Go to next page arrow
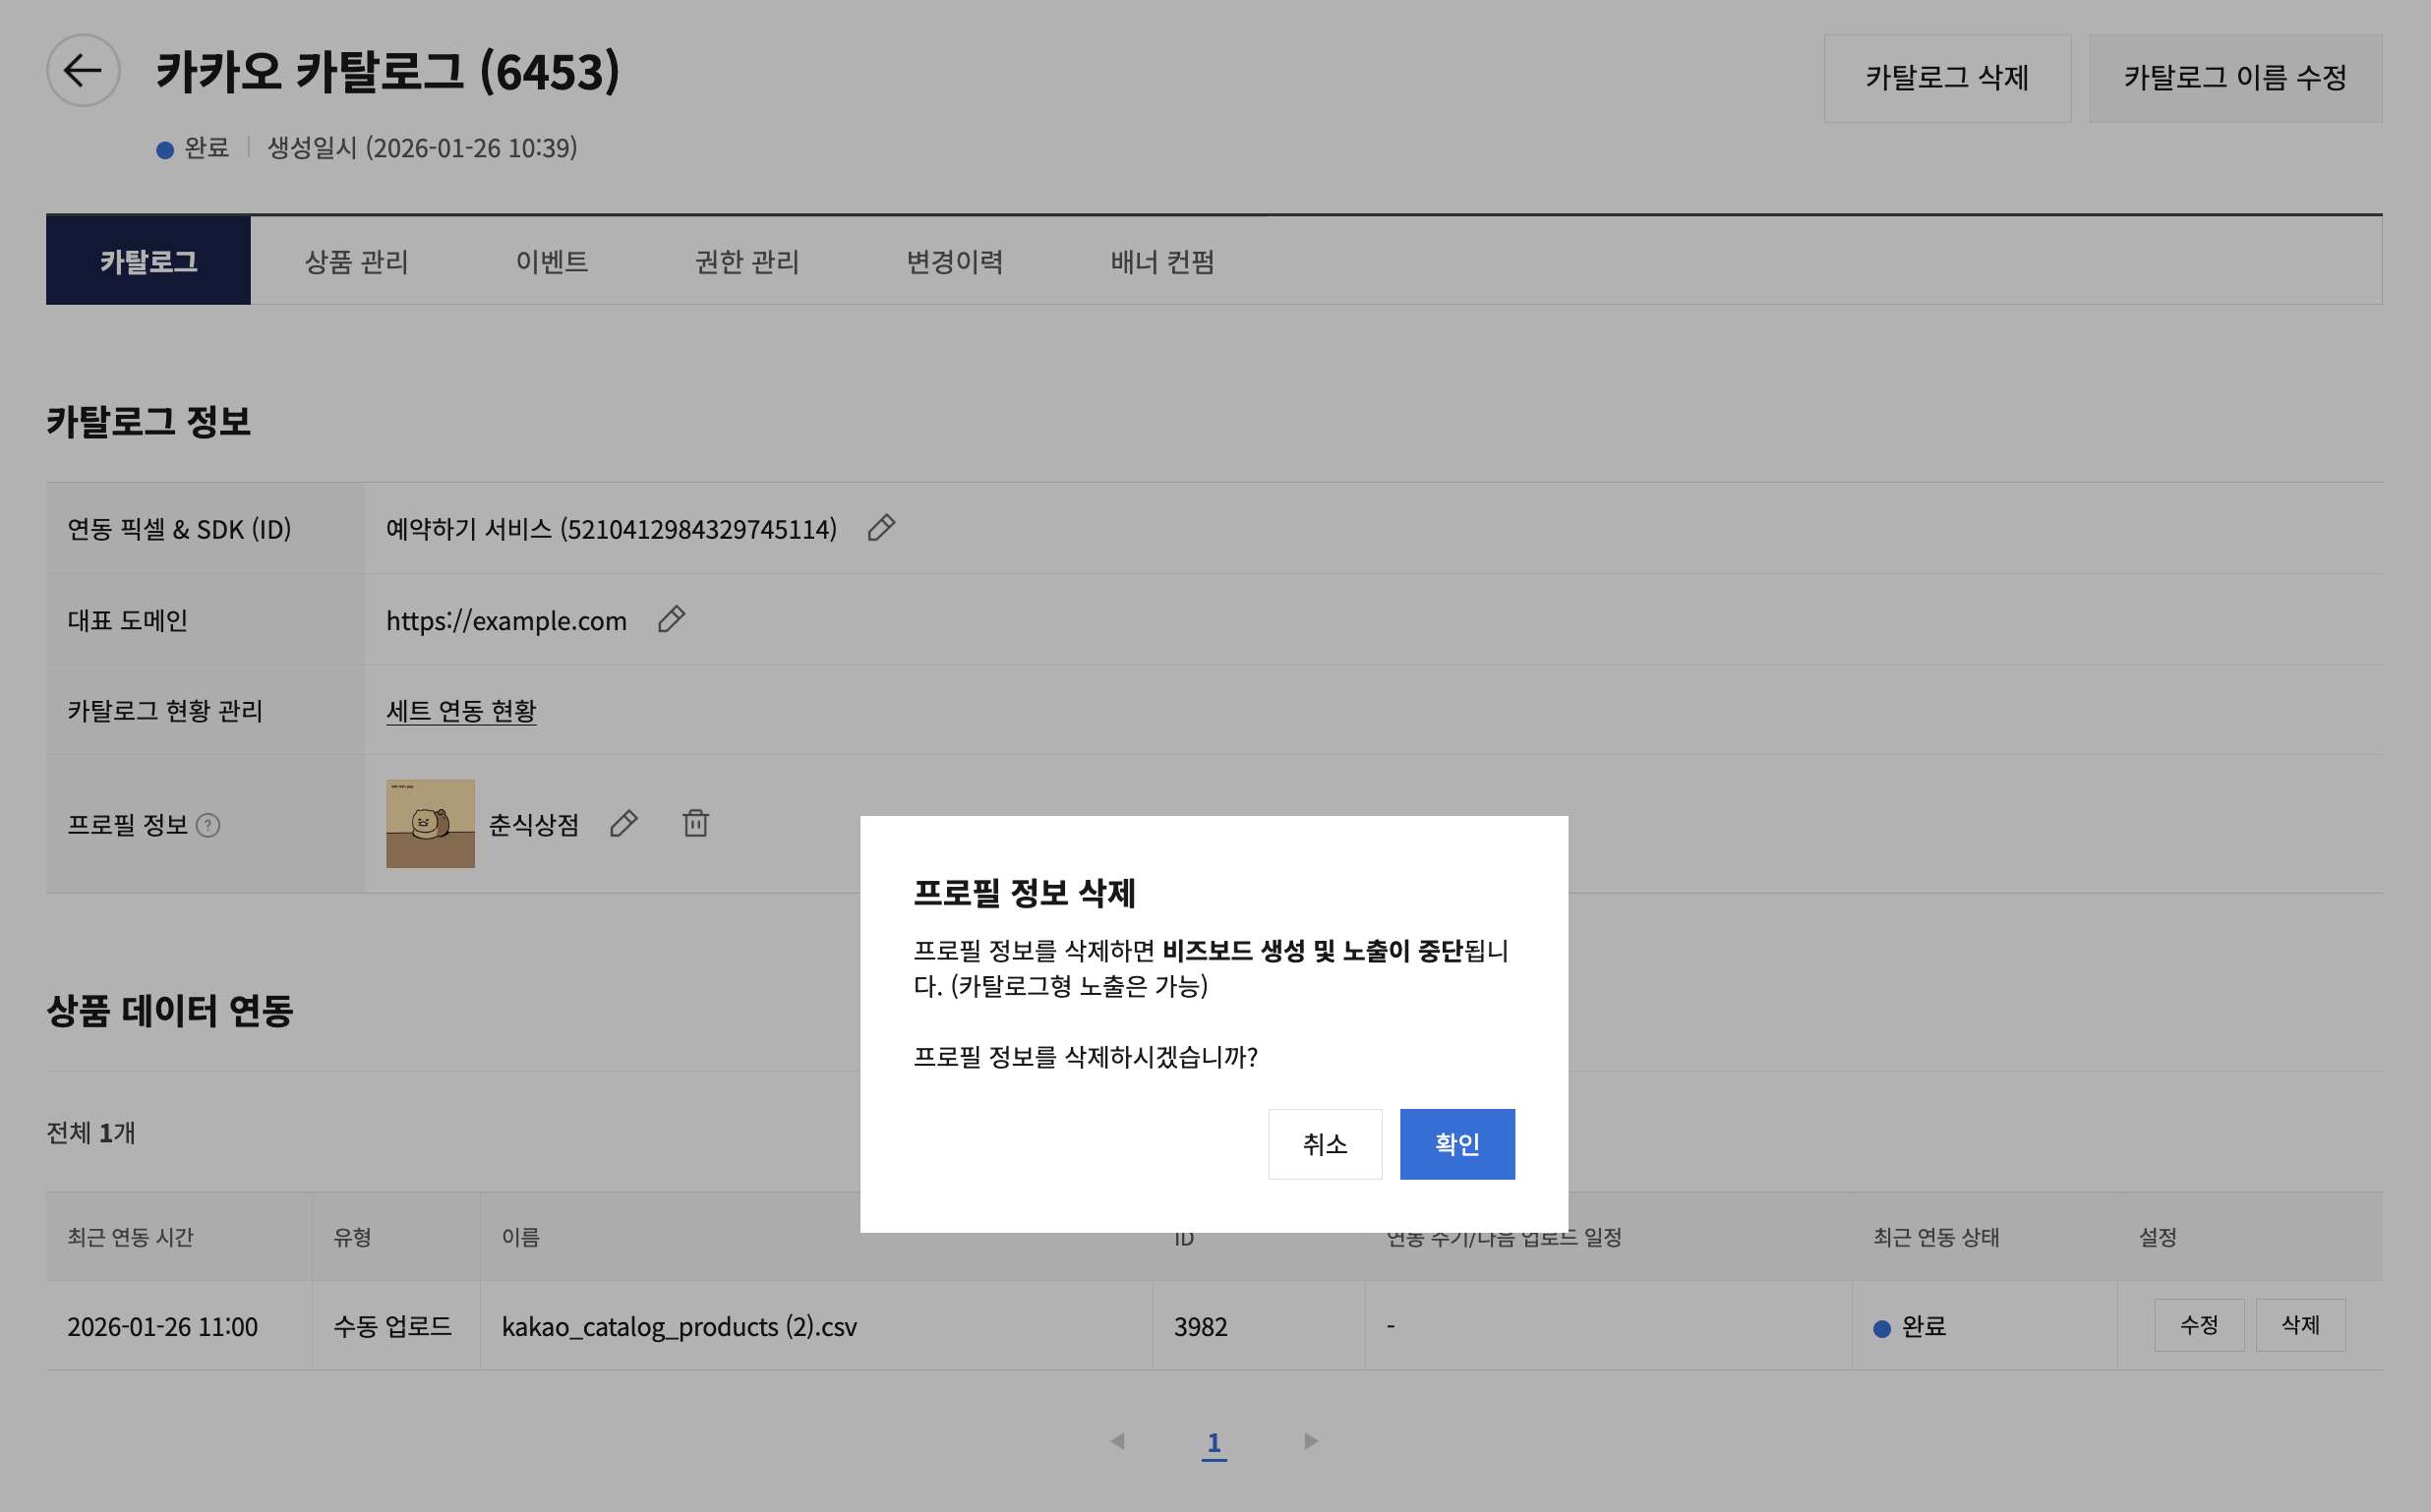 tap(1311, 1441)
